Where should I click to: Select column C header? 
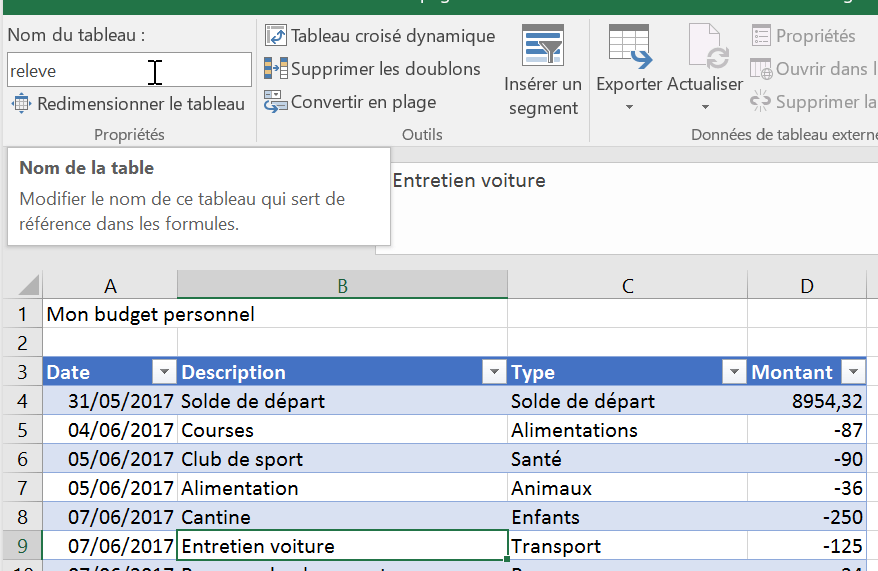(627, 286)
